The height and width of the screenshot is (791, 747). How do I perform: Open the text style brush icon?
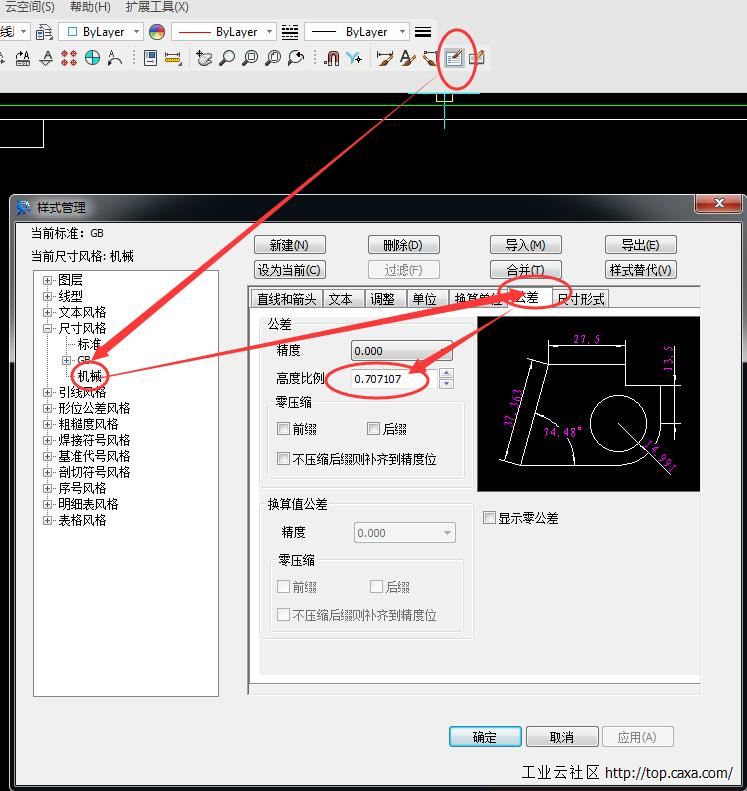pyautogui.click(x=408, y=59)
